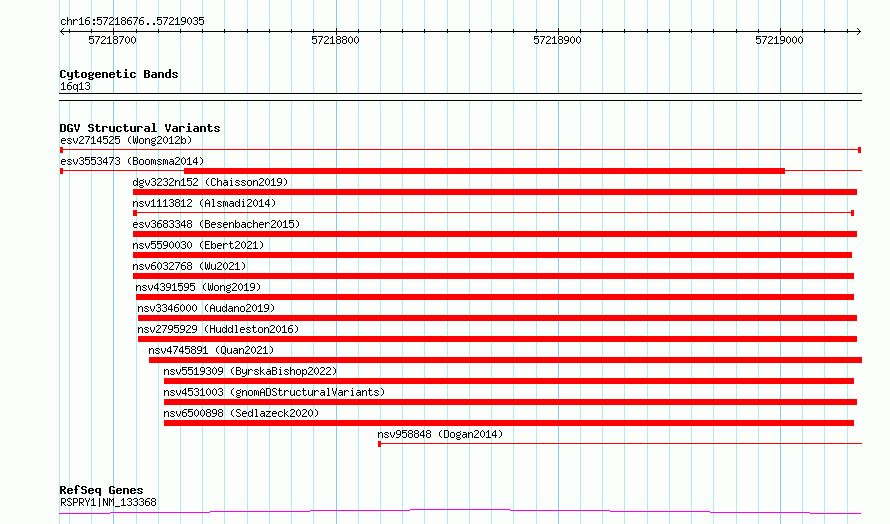Open variant nsv5519309 (ByrskaBishop2022) label

(250, 371)
